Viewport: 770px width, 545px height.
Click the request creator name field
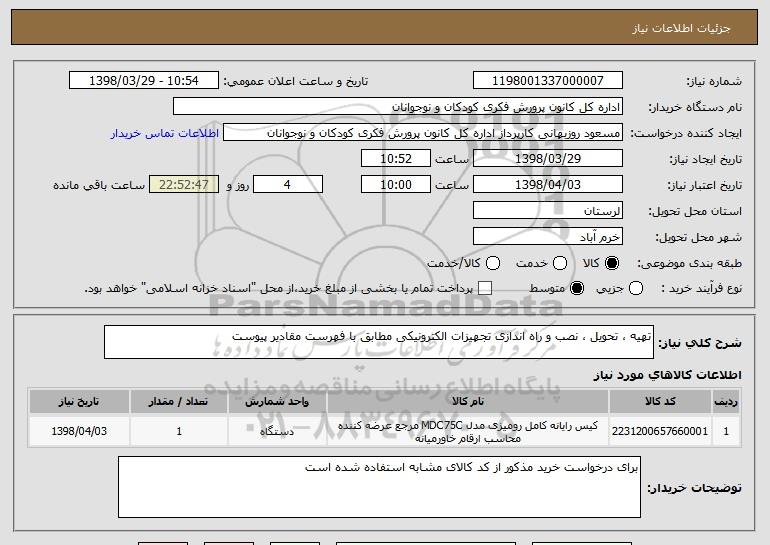(x=423, y=133)
